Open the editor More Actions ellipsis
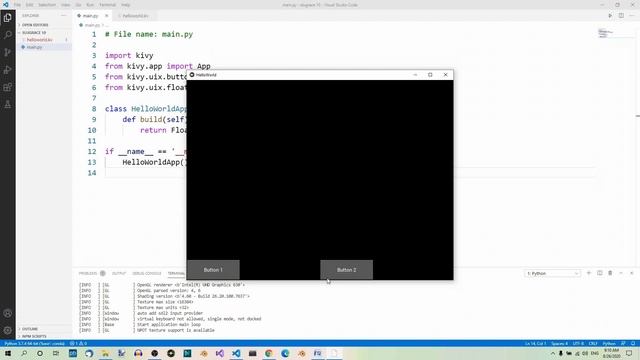The width and height of the screenshot is (640, 360). click(x=632, y=16)
